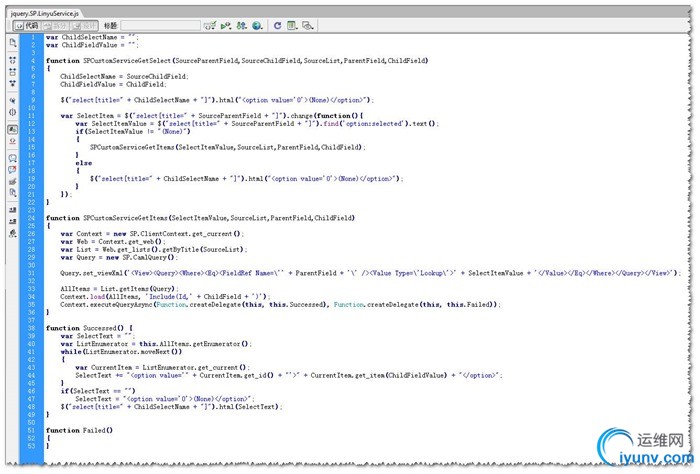The image size is (700, 474).
Task: Open the jquery.SP.LinyuService.js document tab
Action: 44,13
